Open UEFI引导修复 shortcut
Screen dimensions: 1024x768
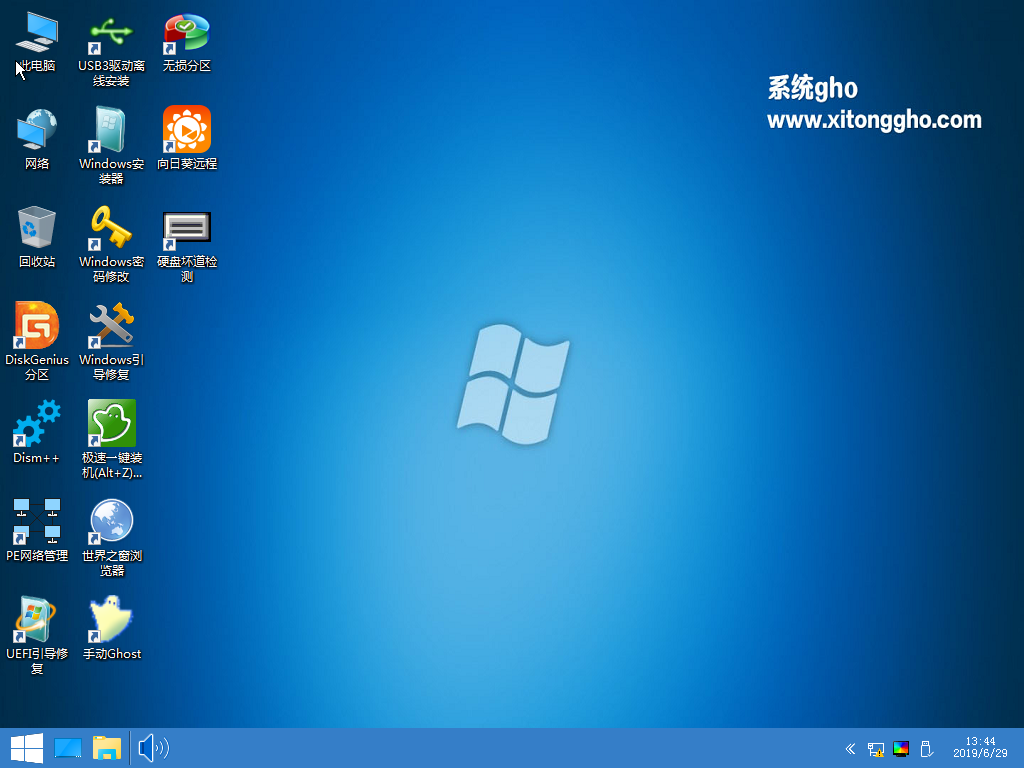[x=37, y=635]
